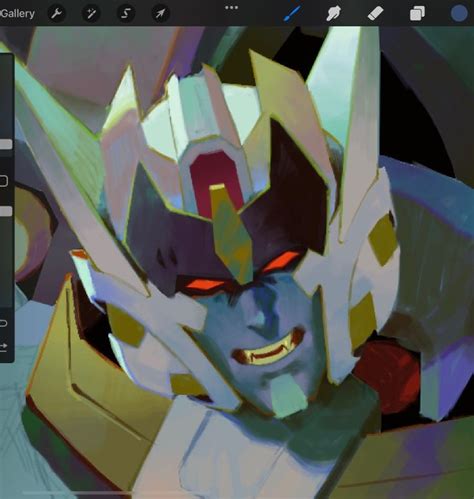Open the blue active color picker

[x=459, y=14]
